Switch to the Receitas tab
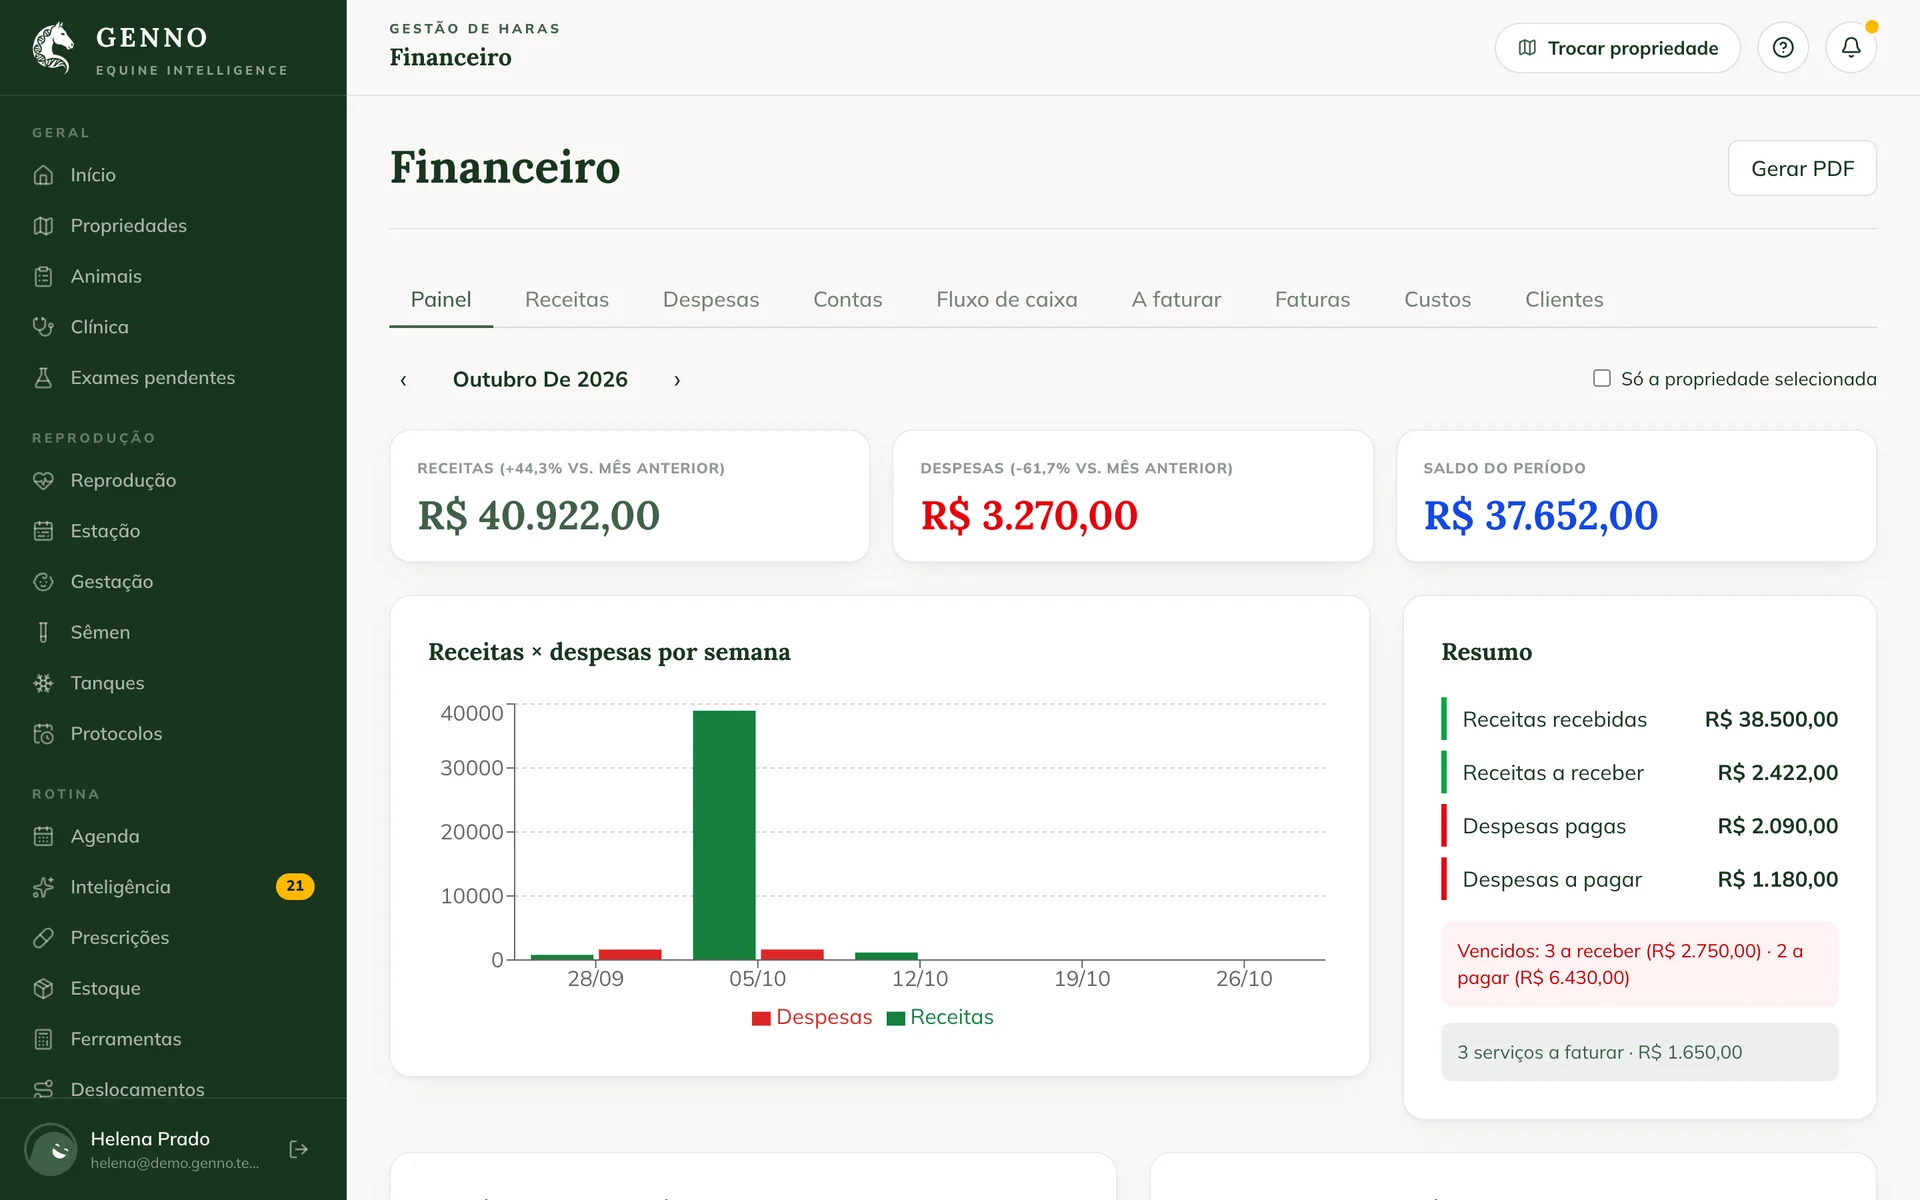 point(567,299)
